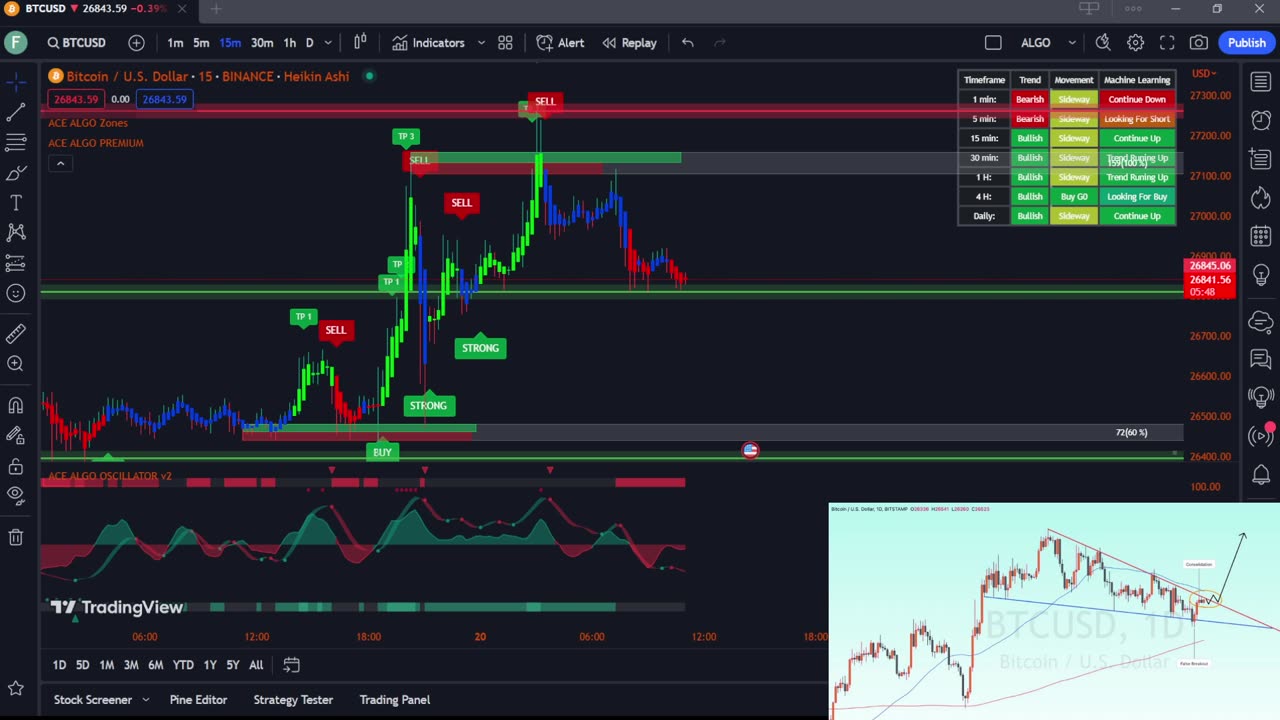Click the add symbol plus icon
1280x720 pixels.
point(136,43)
